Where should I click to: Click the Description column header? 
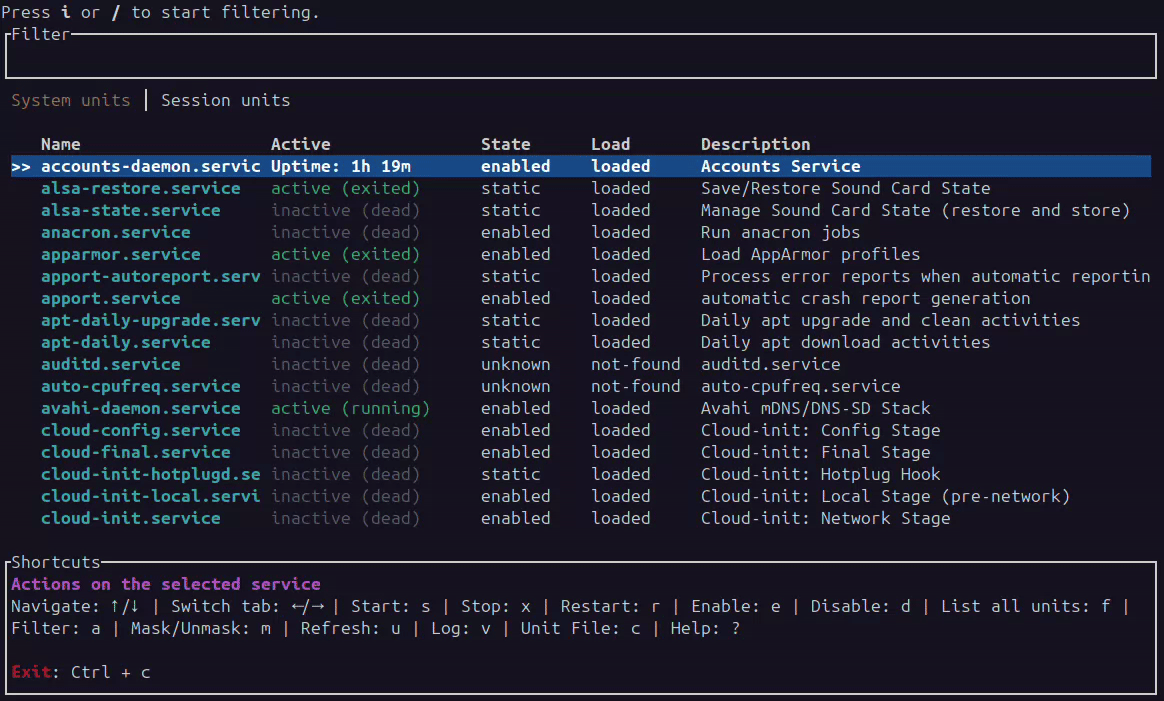[755, 144]
